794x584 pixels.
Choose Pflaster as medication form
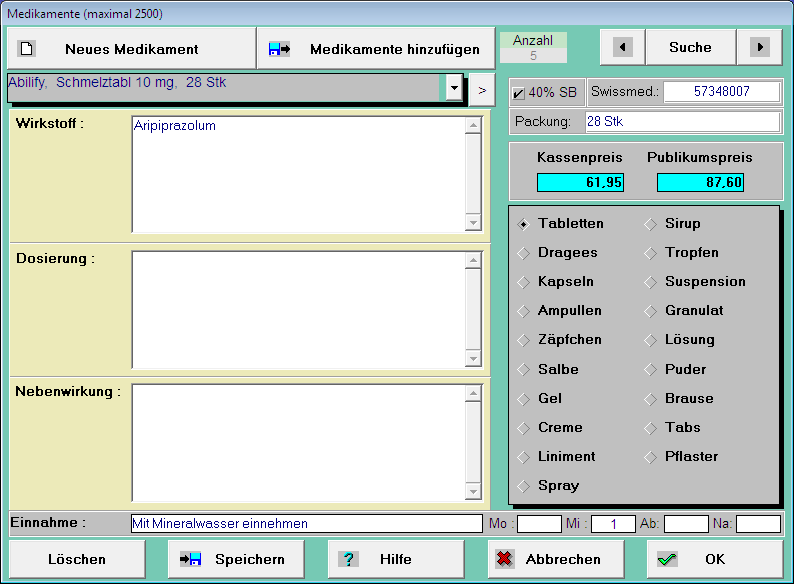point(650,457)
